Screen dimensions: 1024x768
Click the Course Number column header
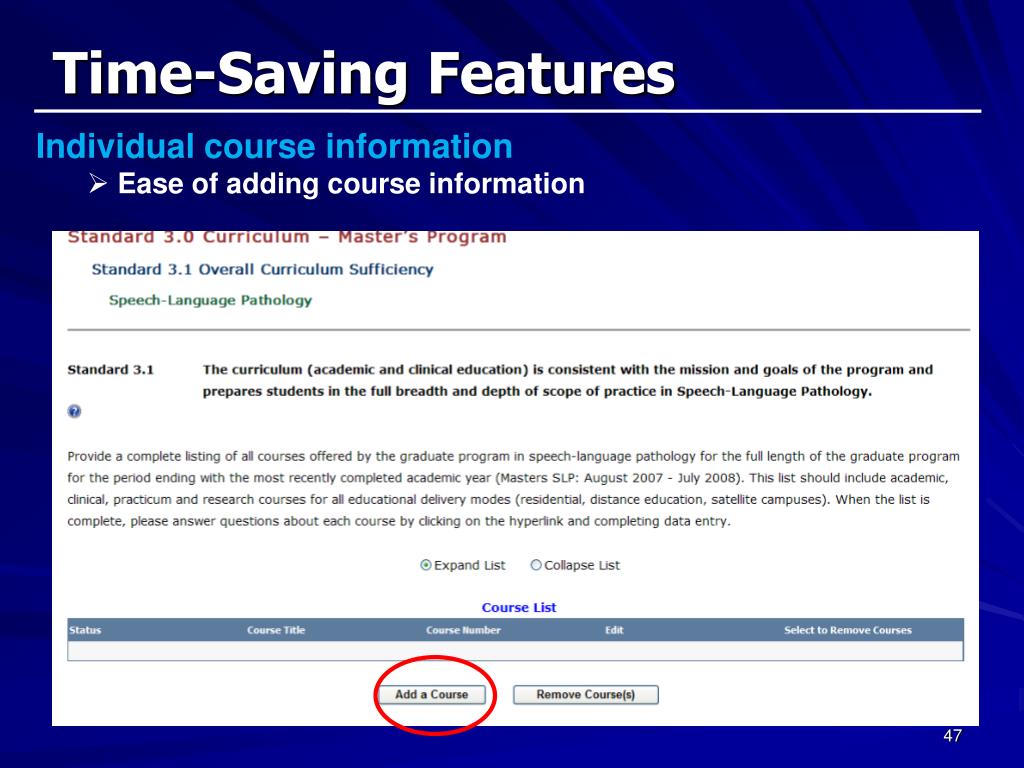[463, 630]
